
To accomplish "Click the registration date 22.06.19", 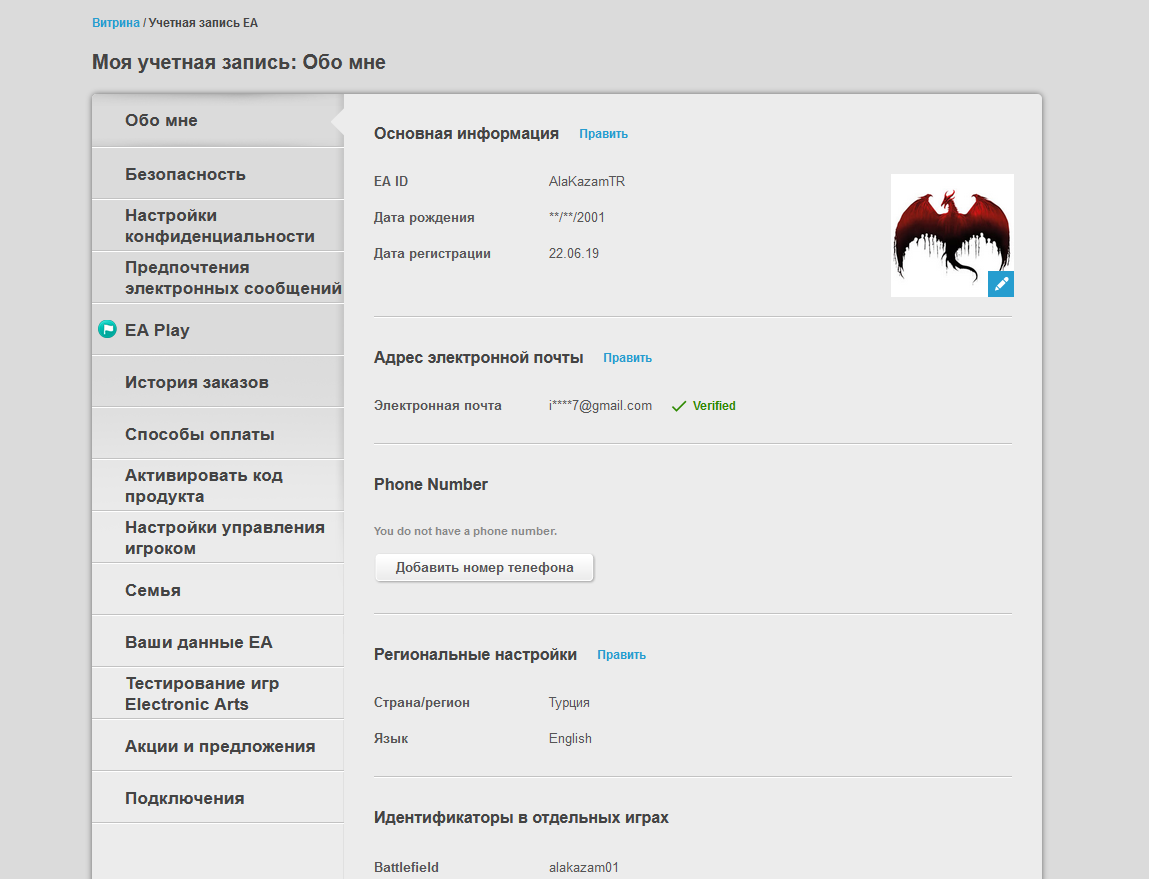I will point(574,253).
